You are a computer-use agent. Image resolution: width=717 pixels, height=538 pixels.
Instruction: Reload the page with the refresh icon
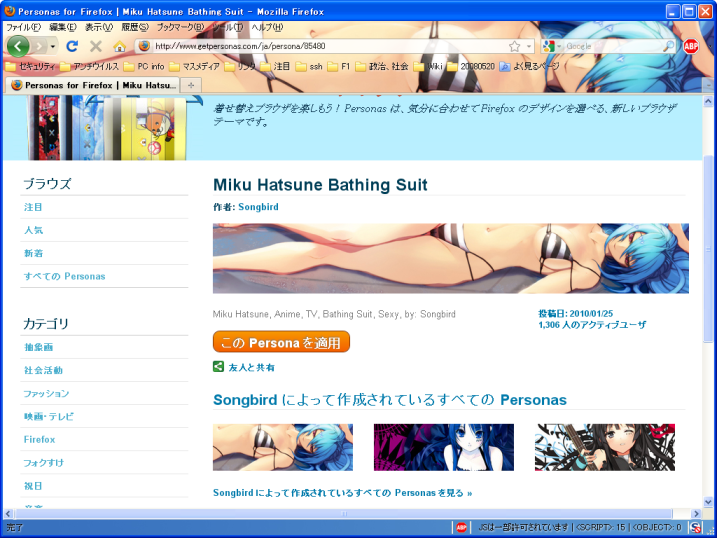point(72,46)
